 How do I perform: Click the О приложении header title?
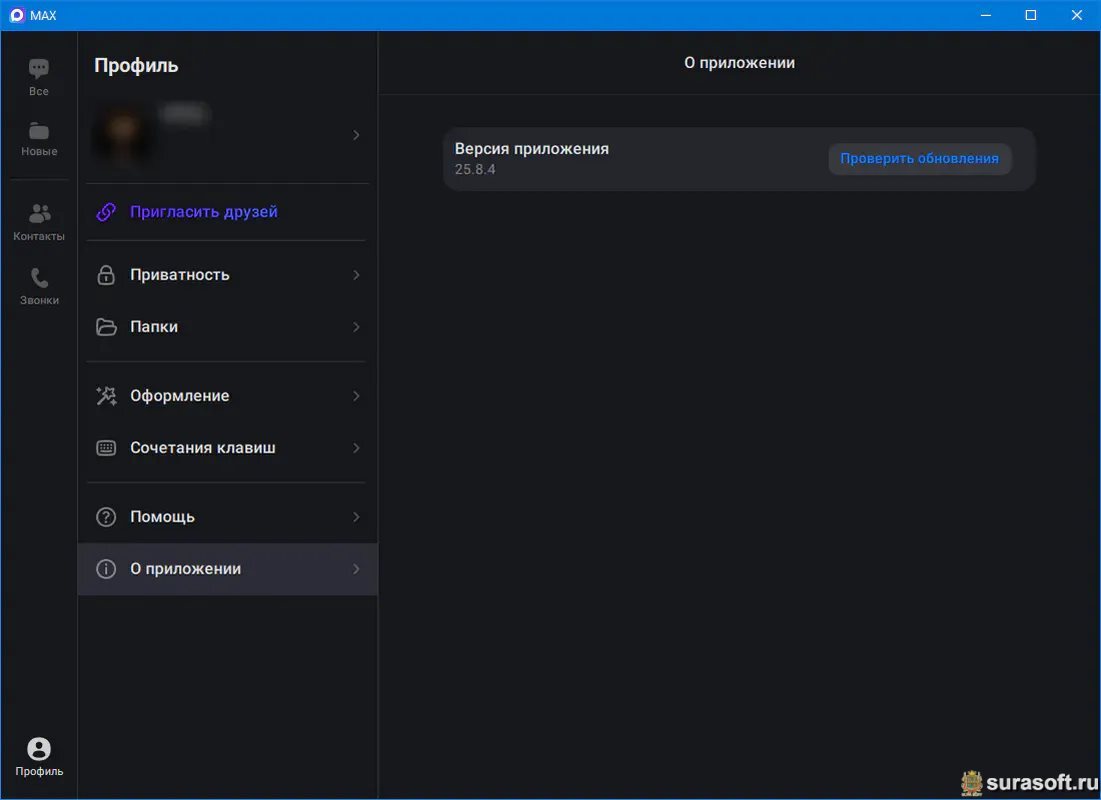click(739, 63)
